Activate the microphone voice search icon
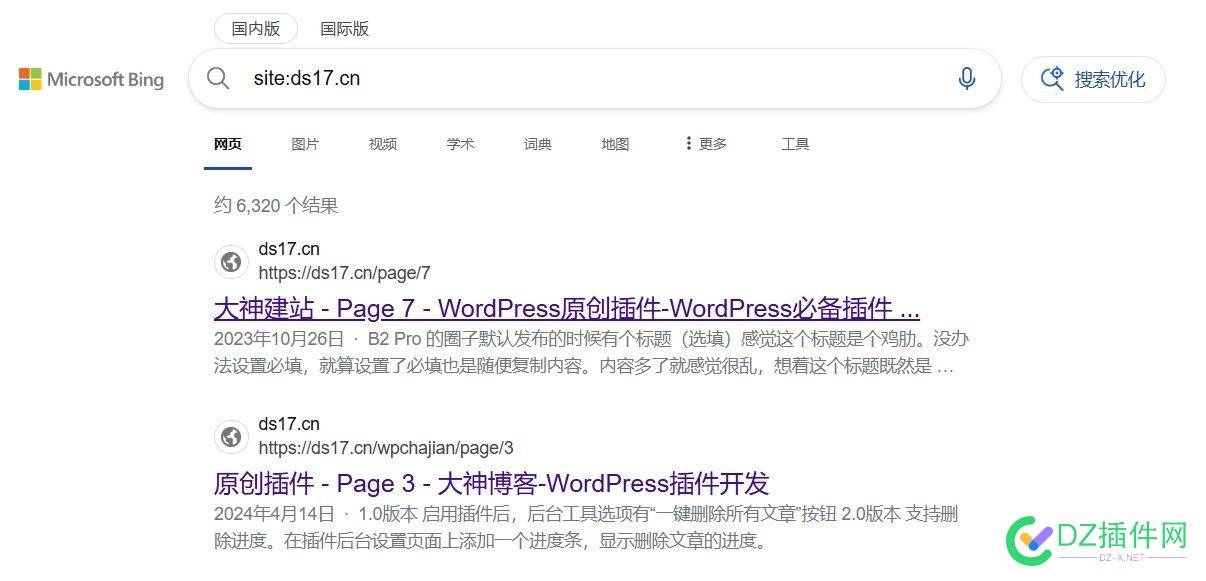Image resolution: width=1206 pixels, height=581 pixels. tap(967, 79)
